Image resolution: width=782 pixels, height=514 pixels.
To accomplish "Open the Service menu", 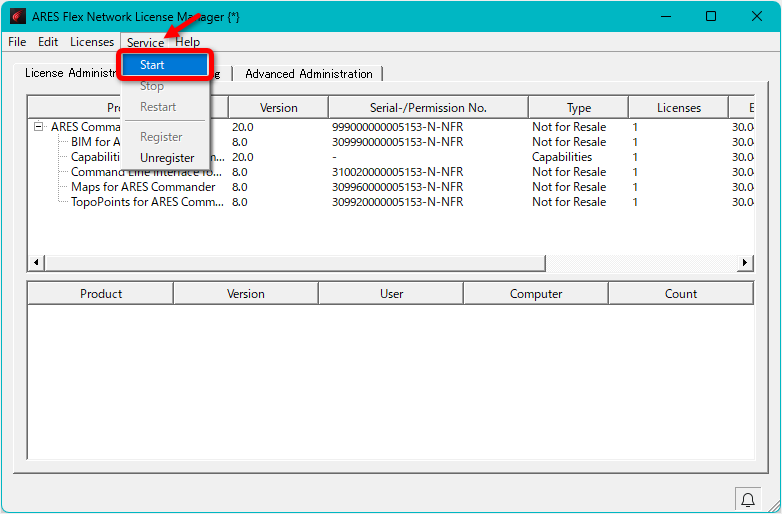I will click(x=145, y=42).
